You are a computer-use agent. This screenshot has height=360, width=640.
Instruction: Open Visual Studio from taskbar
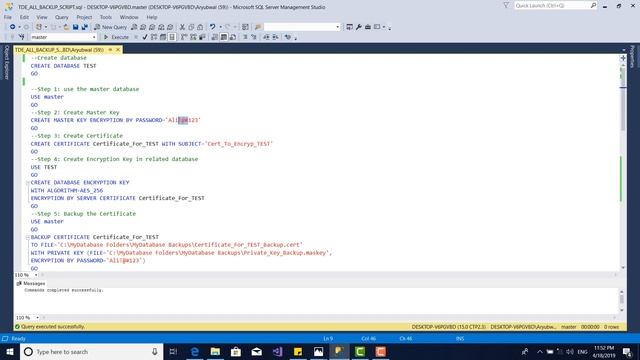277,351
